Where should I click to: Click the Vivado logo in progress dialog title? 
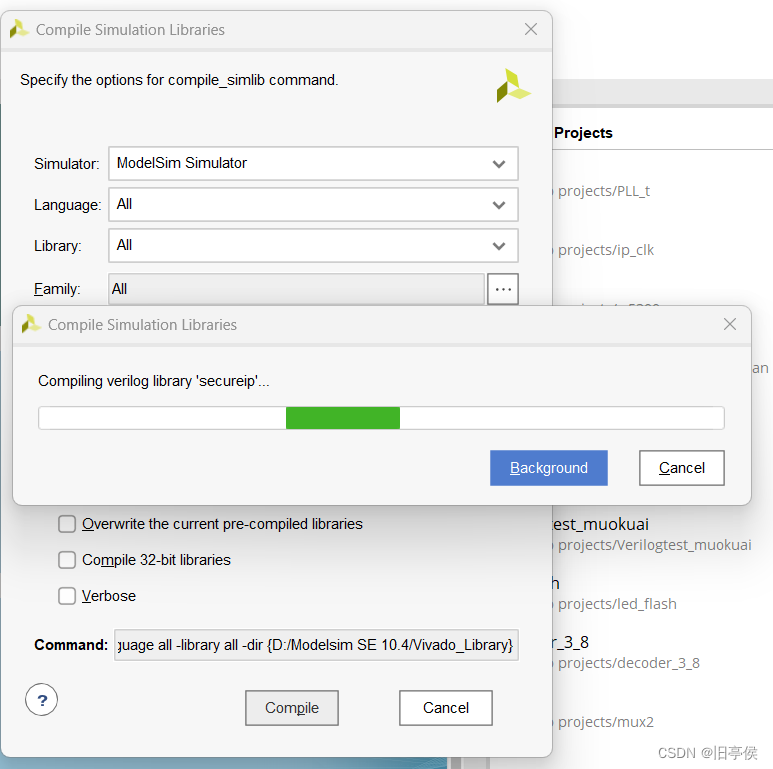[31, 324]
